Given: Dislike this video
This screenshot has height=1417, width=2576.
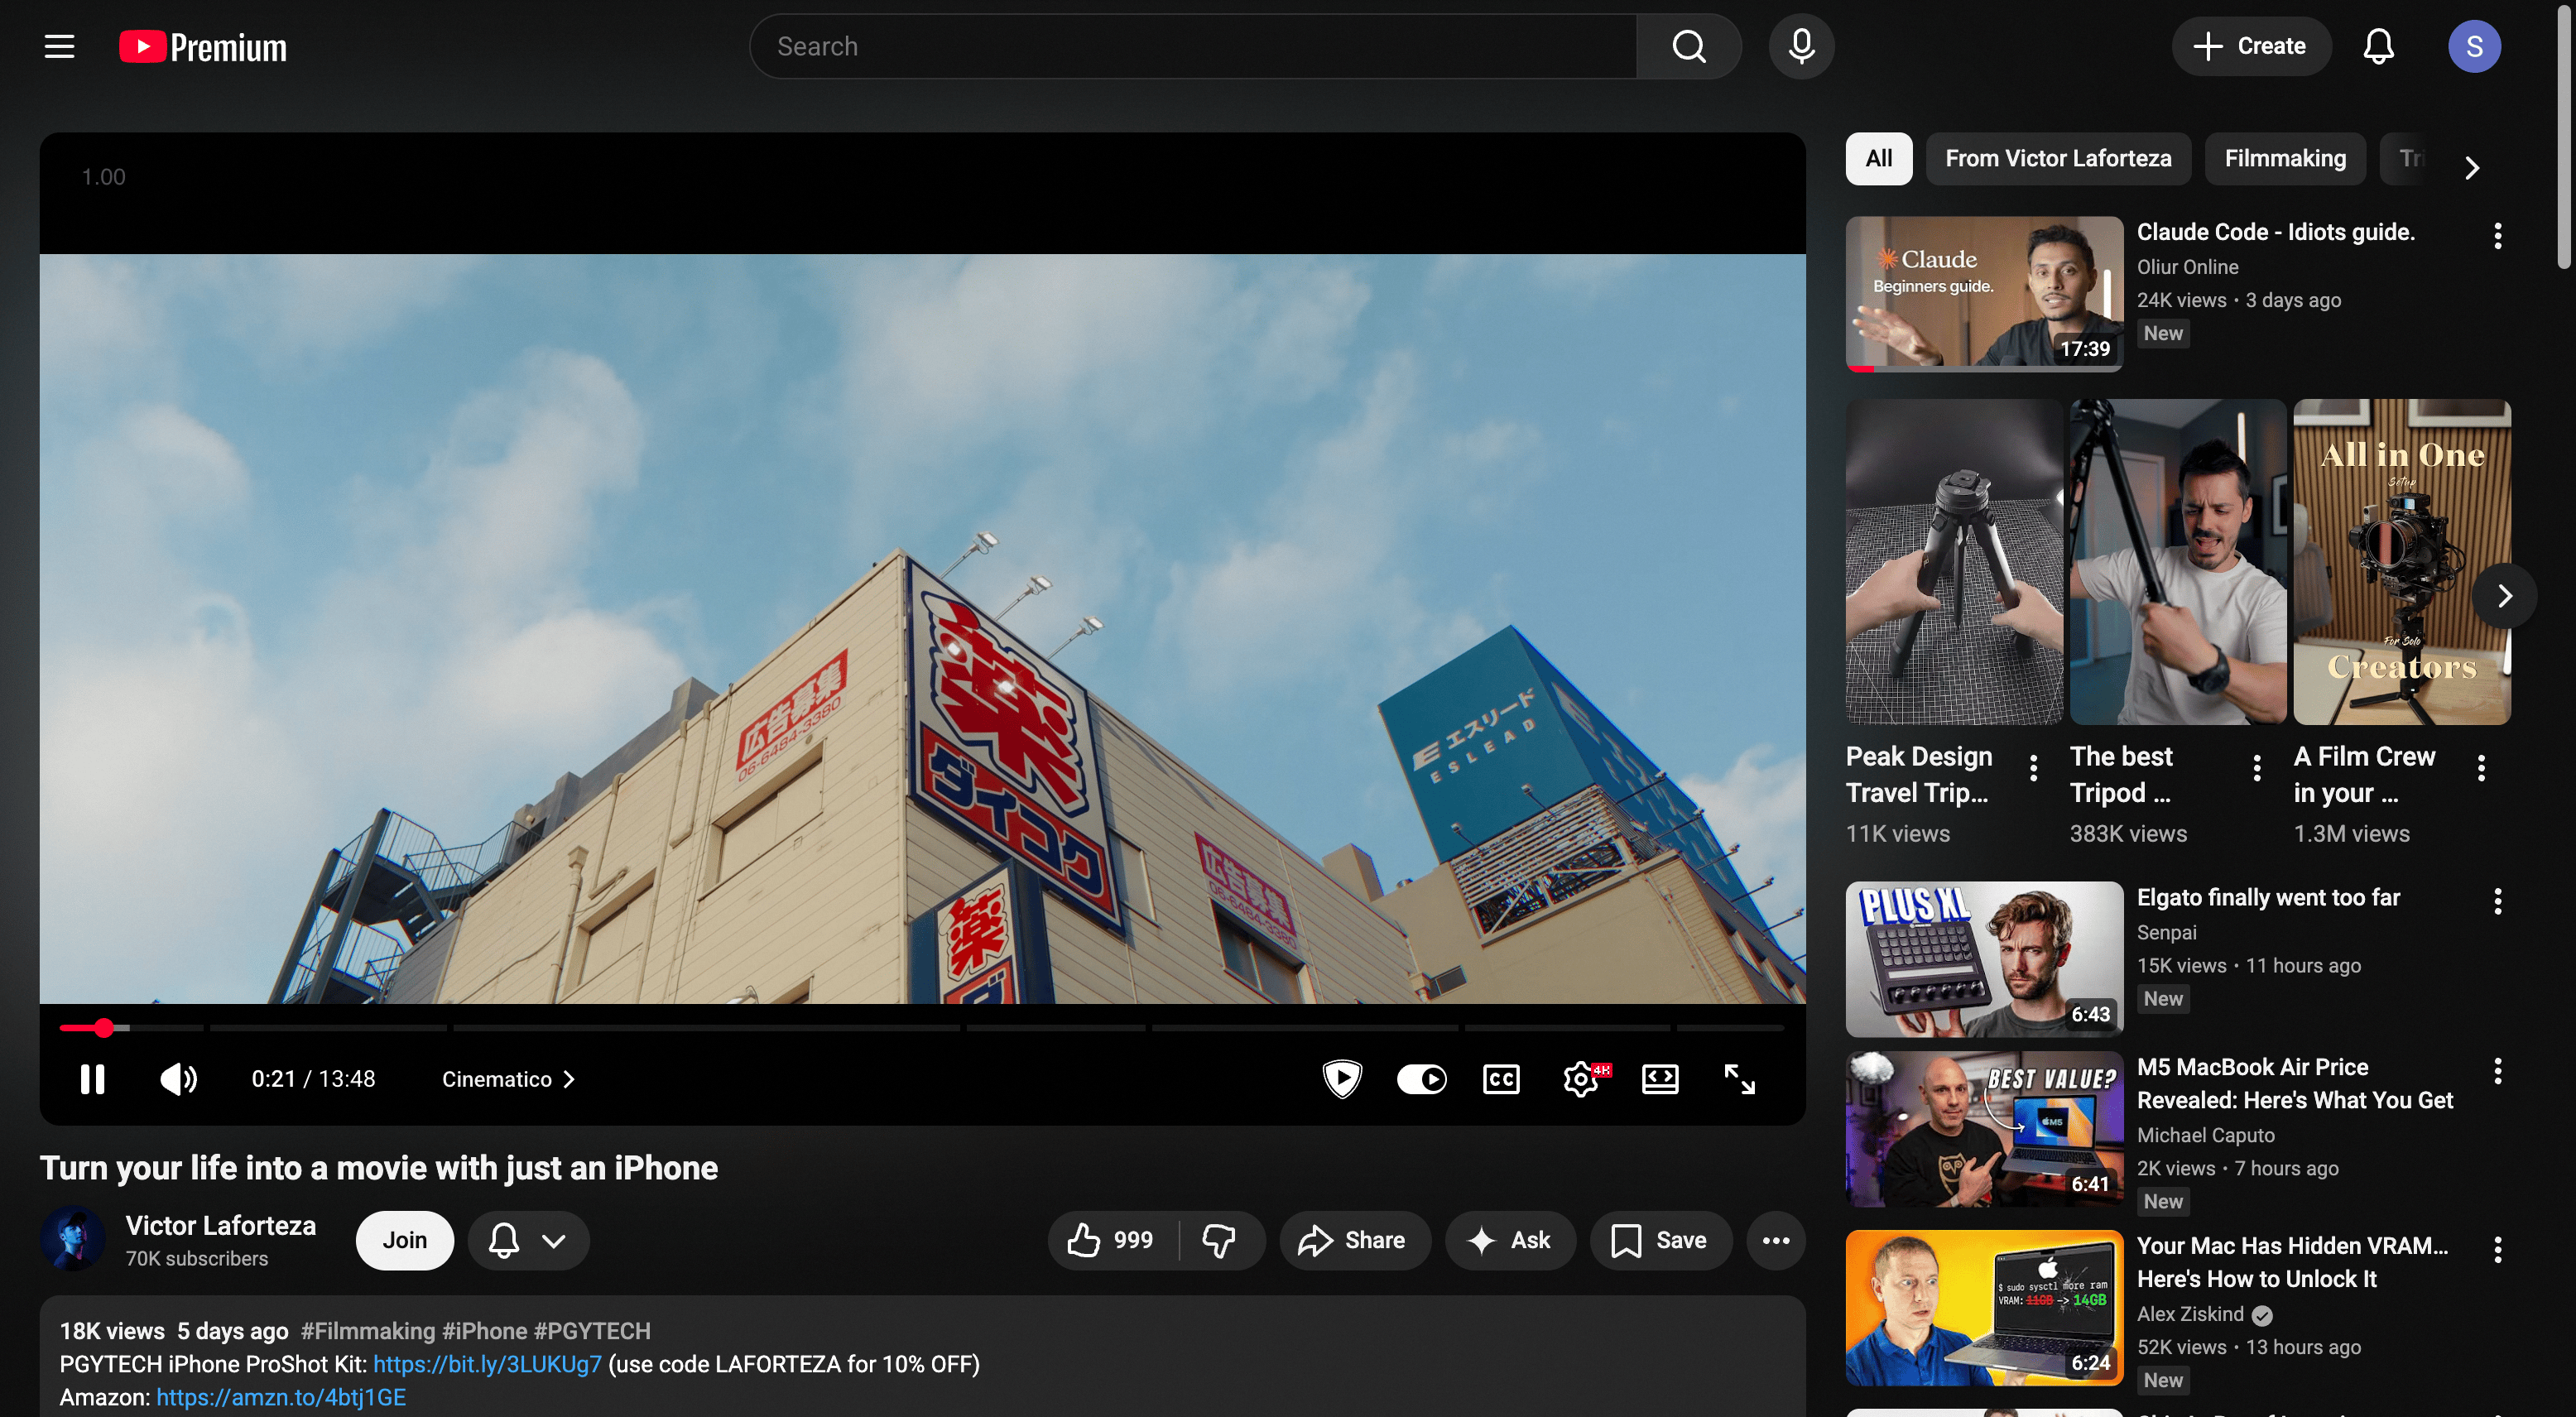Looking at the screenshot, I should (1218, 1240).
